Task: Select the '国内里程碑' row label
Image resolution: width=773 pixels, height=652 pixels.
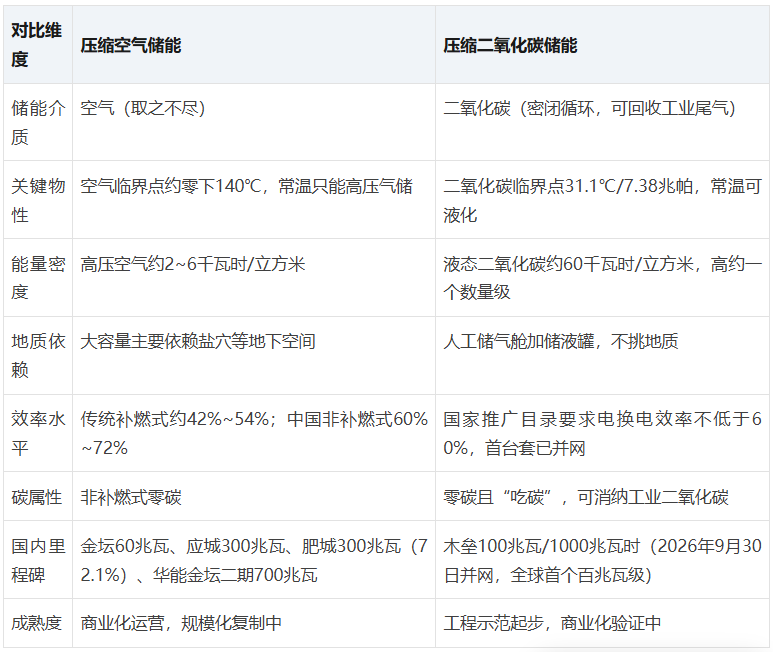Action: [x=38, y=560]
